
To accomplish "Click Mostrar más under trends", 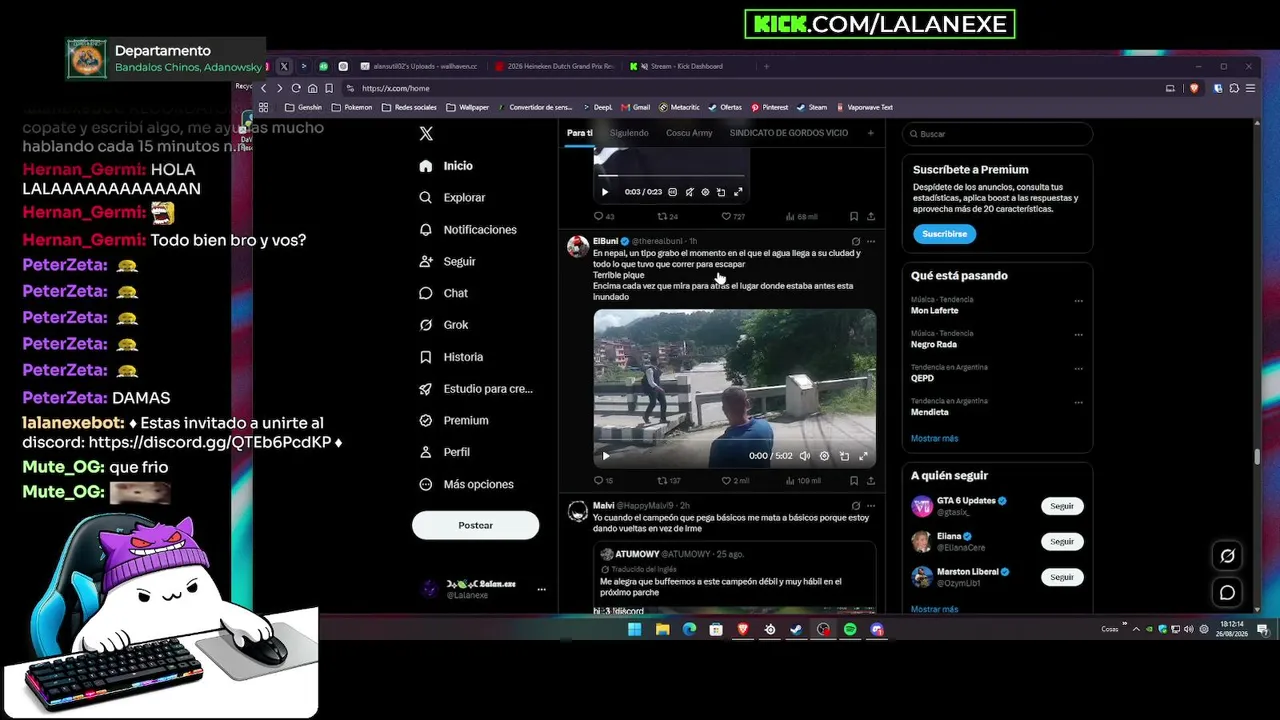I will (934, 438).
